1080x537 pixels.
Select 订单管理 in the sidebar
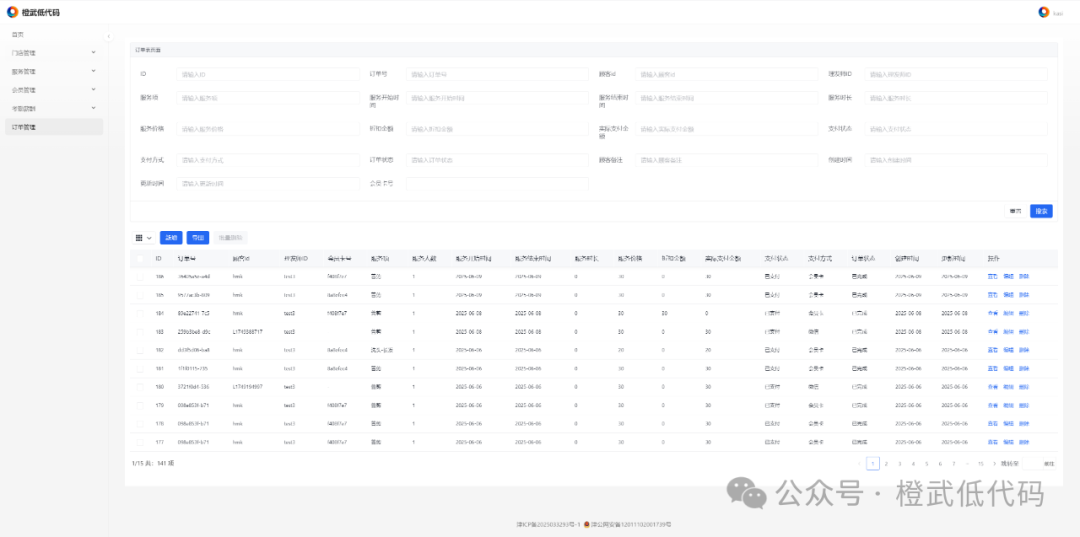54,127
